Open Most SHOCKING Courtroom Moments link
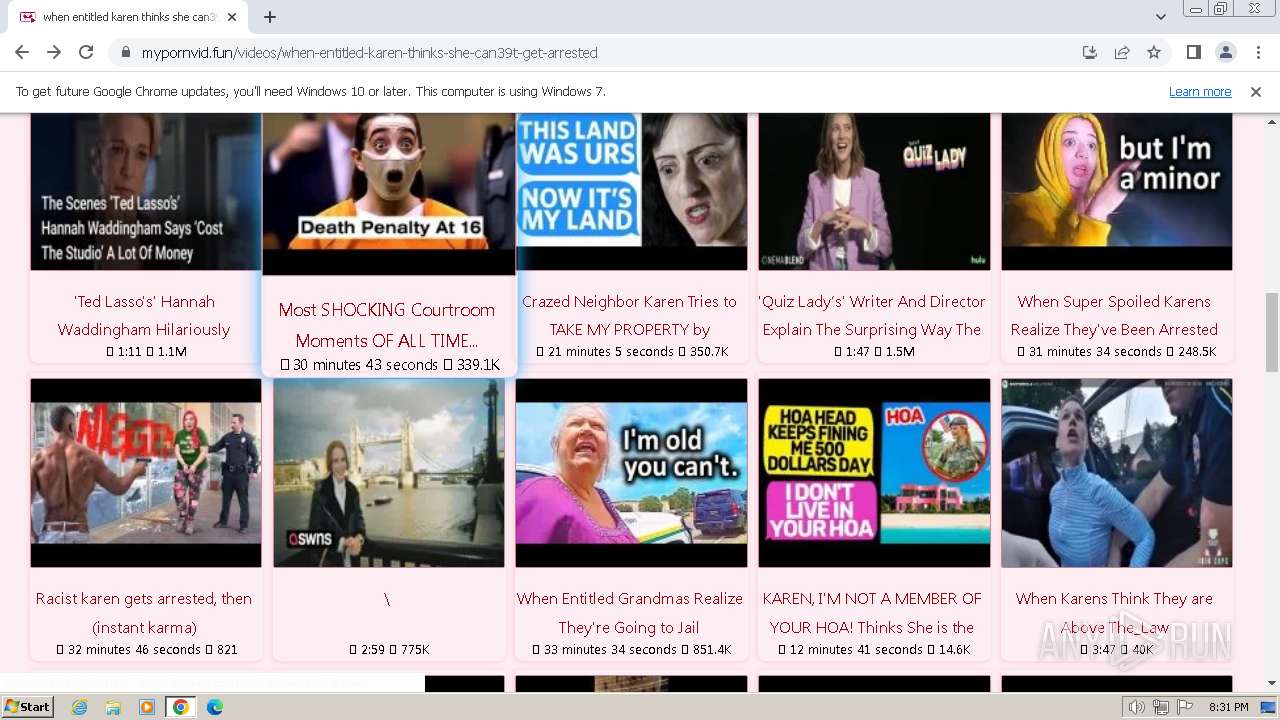 coord(387,325)
